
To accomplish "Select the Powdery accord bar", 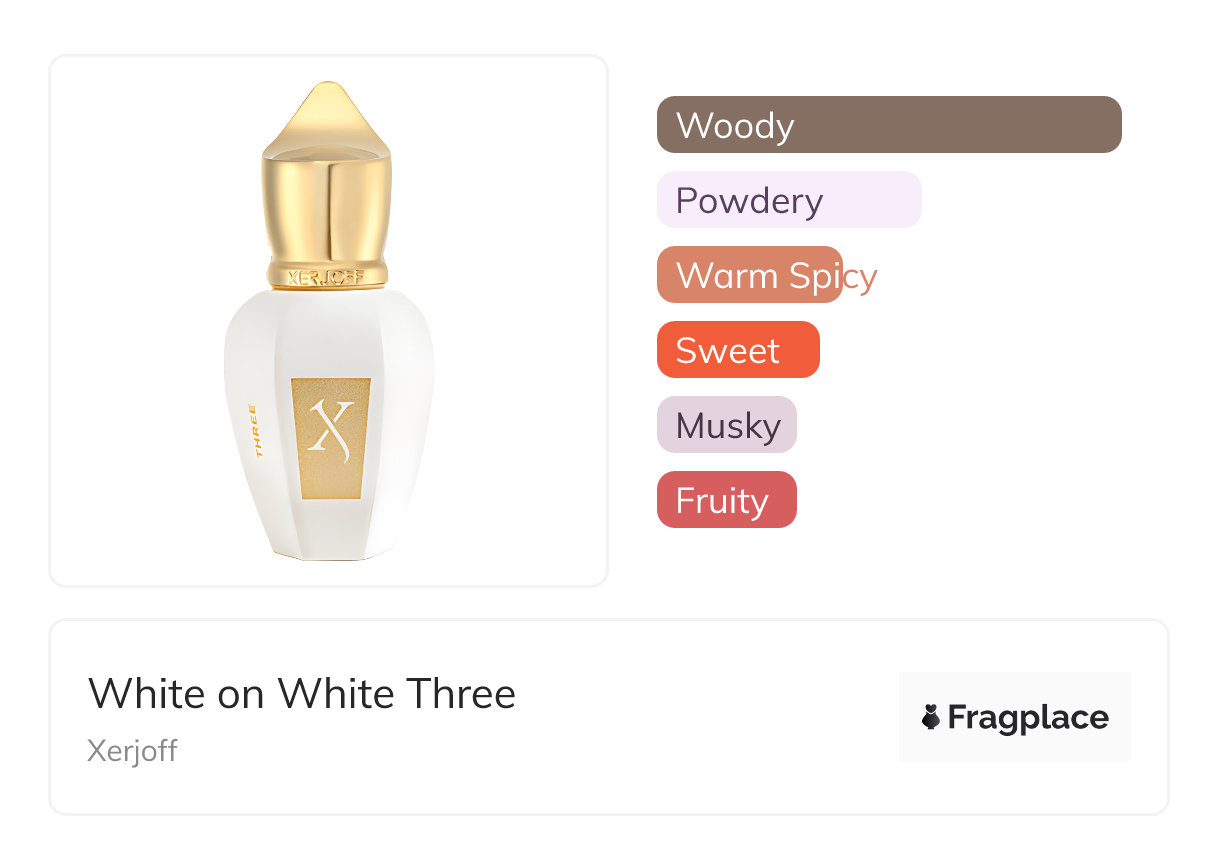I will click(x=788, y=200).
